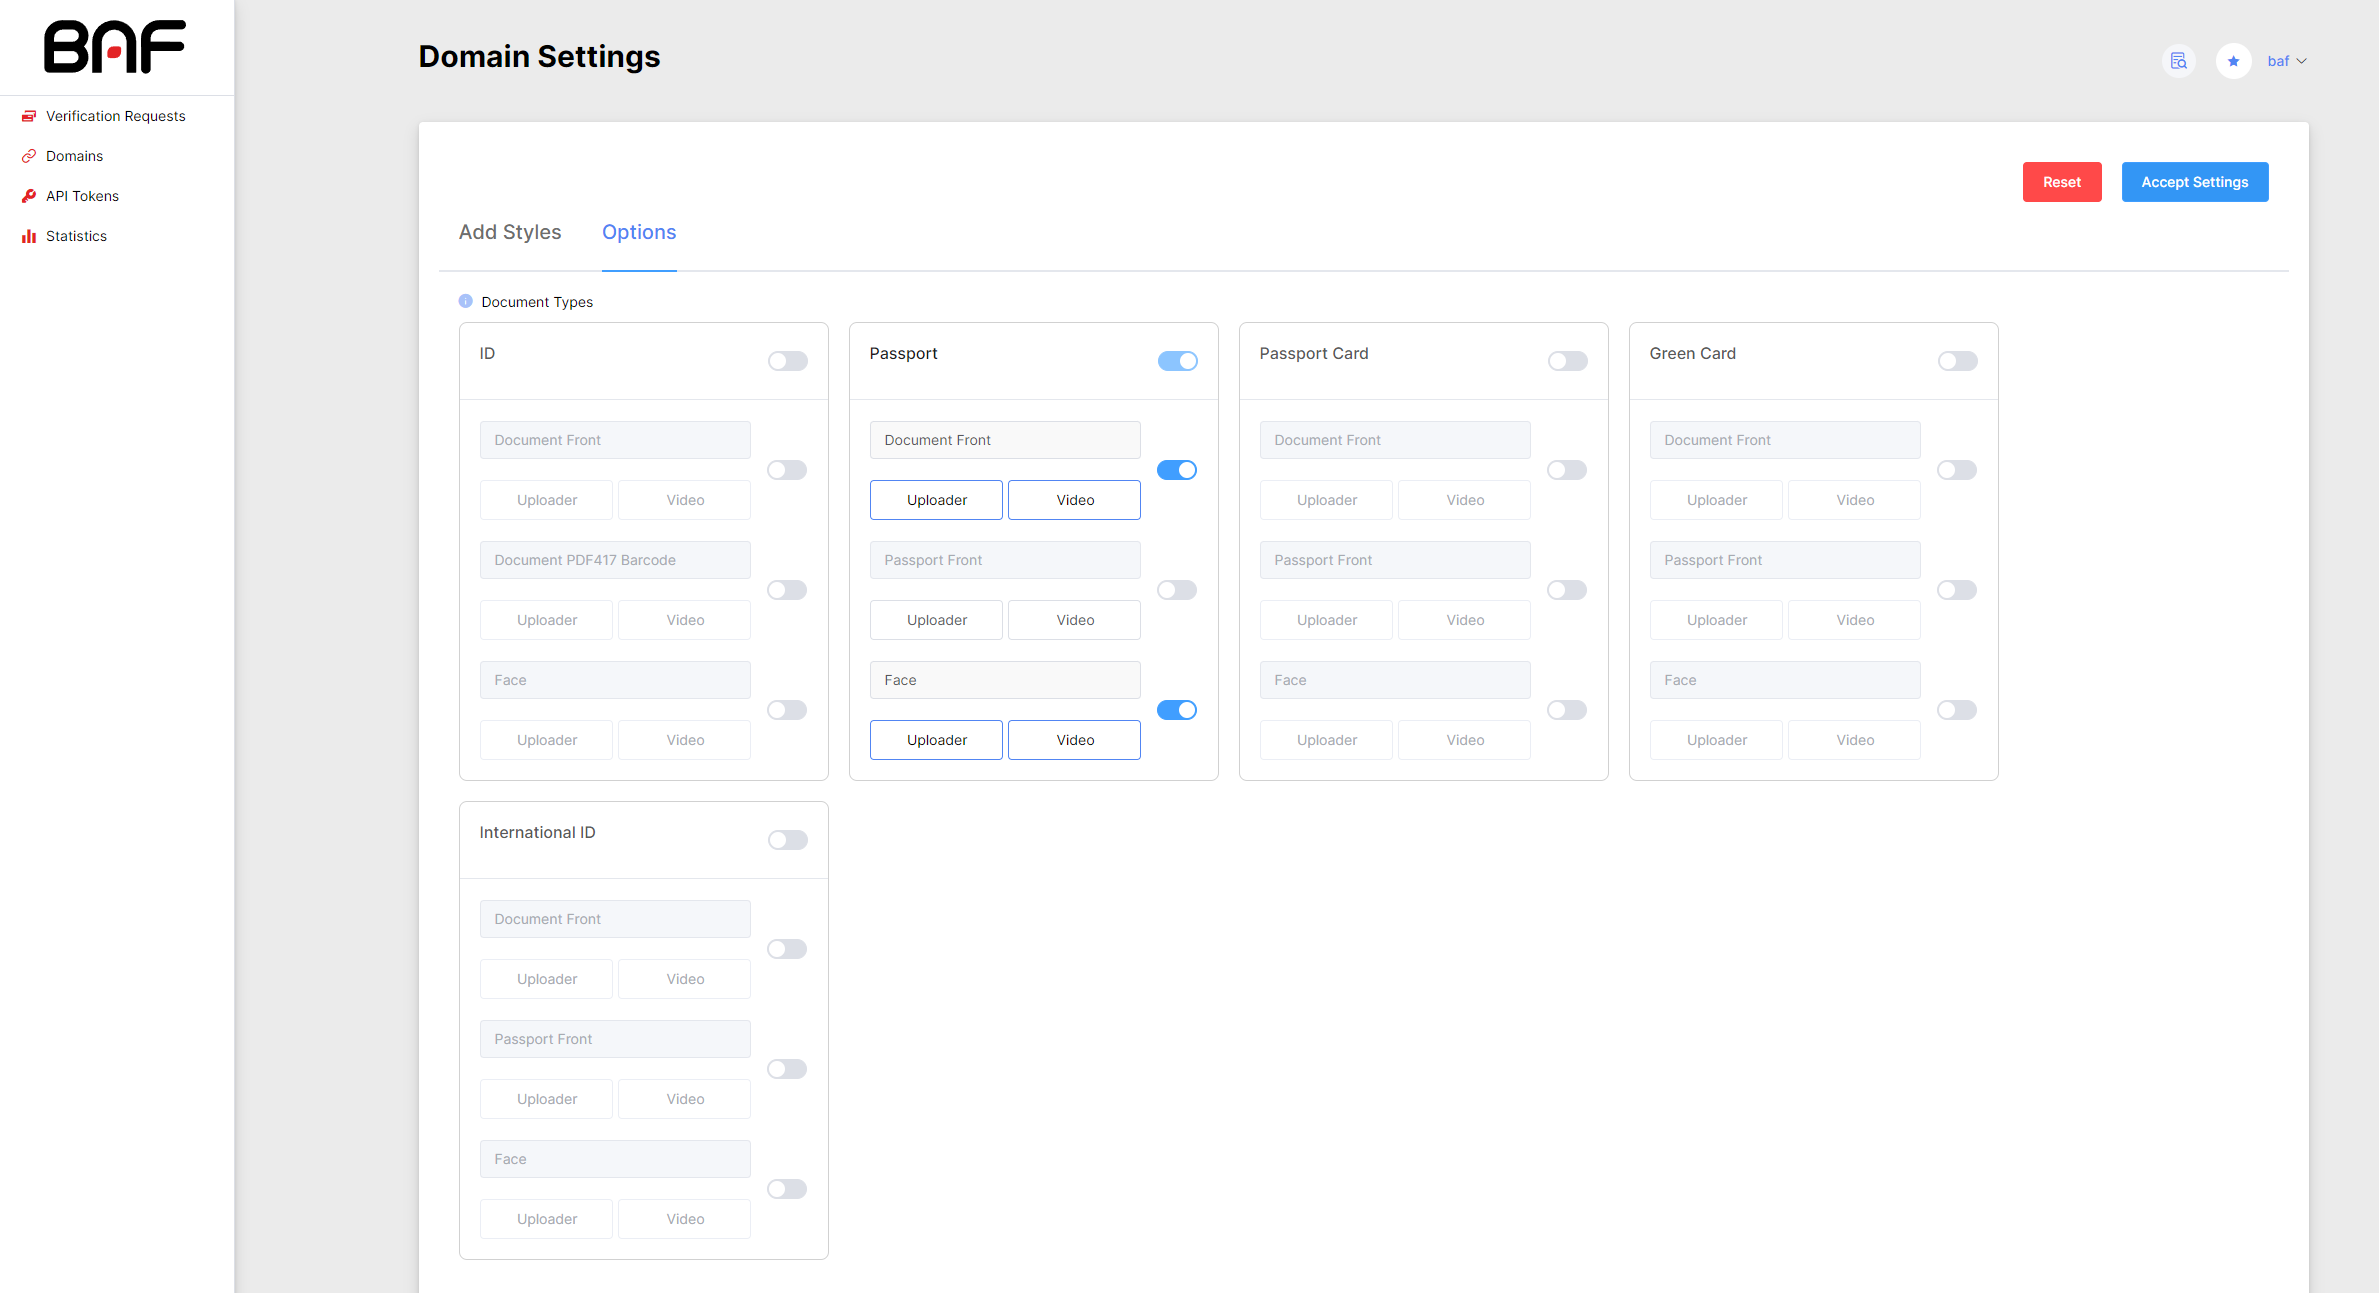Select Uploader under Passport's Face
2379x1293 pixels.
click(936, 740)
